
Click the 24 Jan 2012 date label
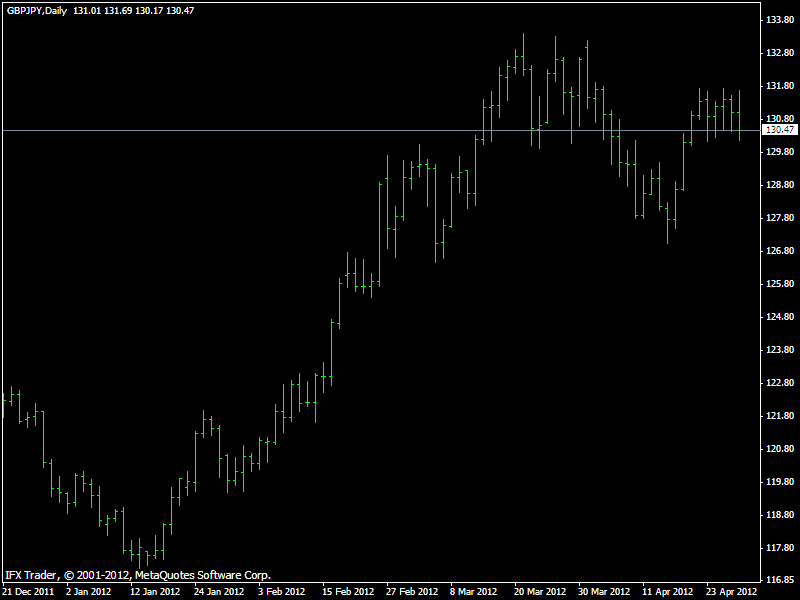(219, 592)
